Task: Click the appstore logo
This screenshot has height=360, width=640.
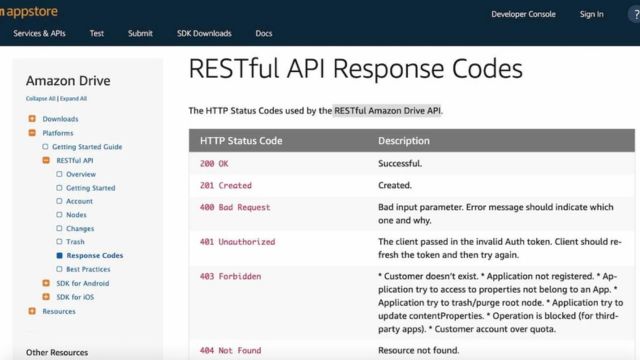Action: [29, 11]
